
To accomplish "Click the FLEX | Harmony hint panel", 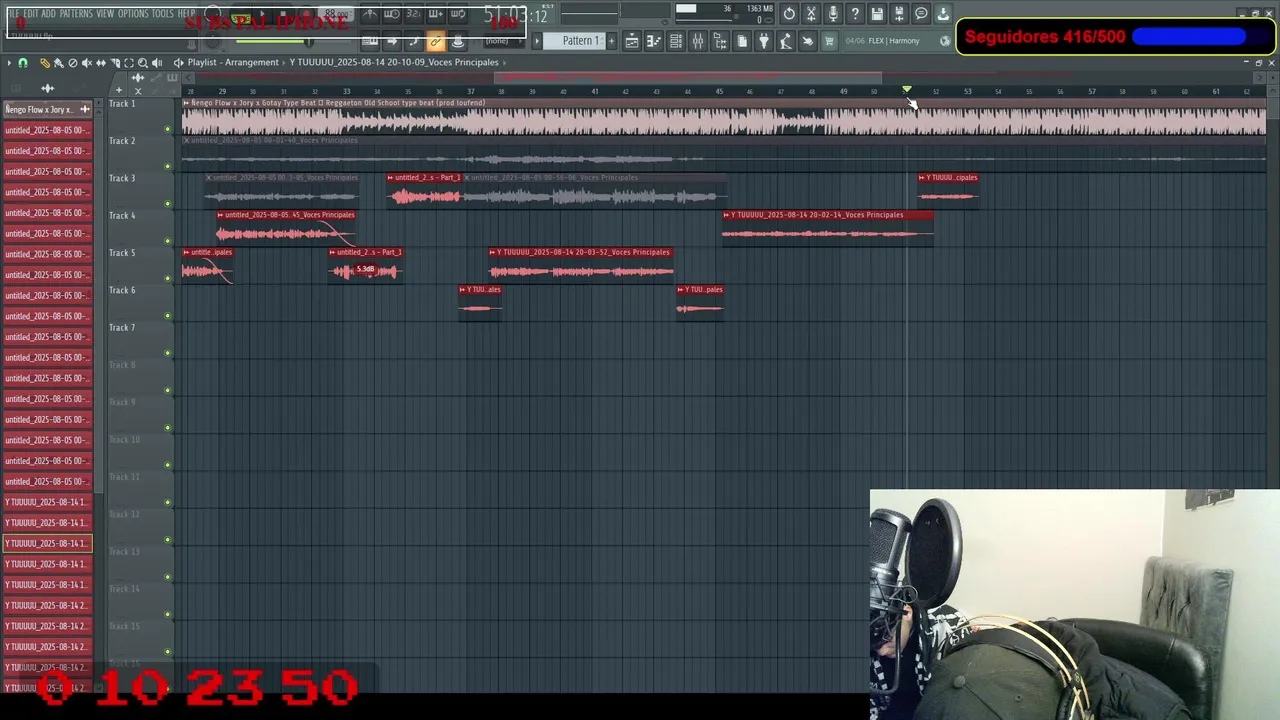I will pos(896,41).
